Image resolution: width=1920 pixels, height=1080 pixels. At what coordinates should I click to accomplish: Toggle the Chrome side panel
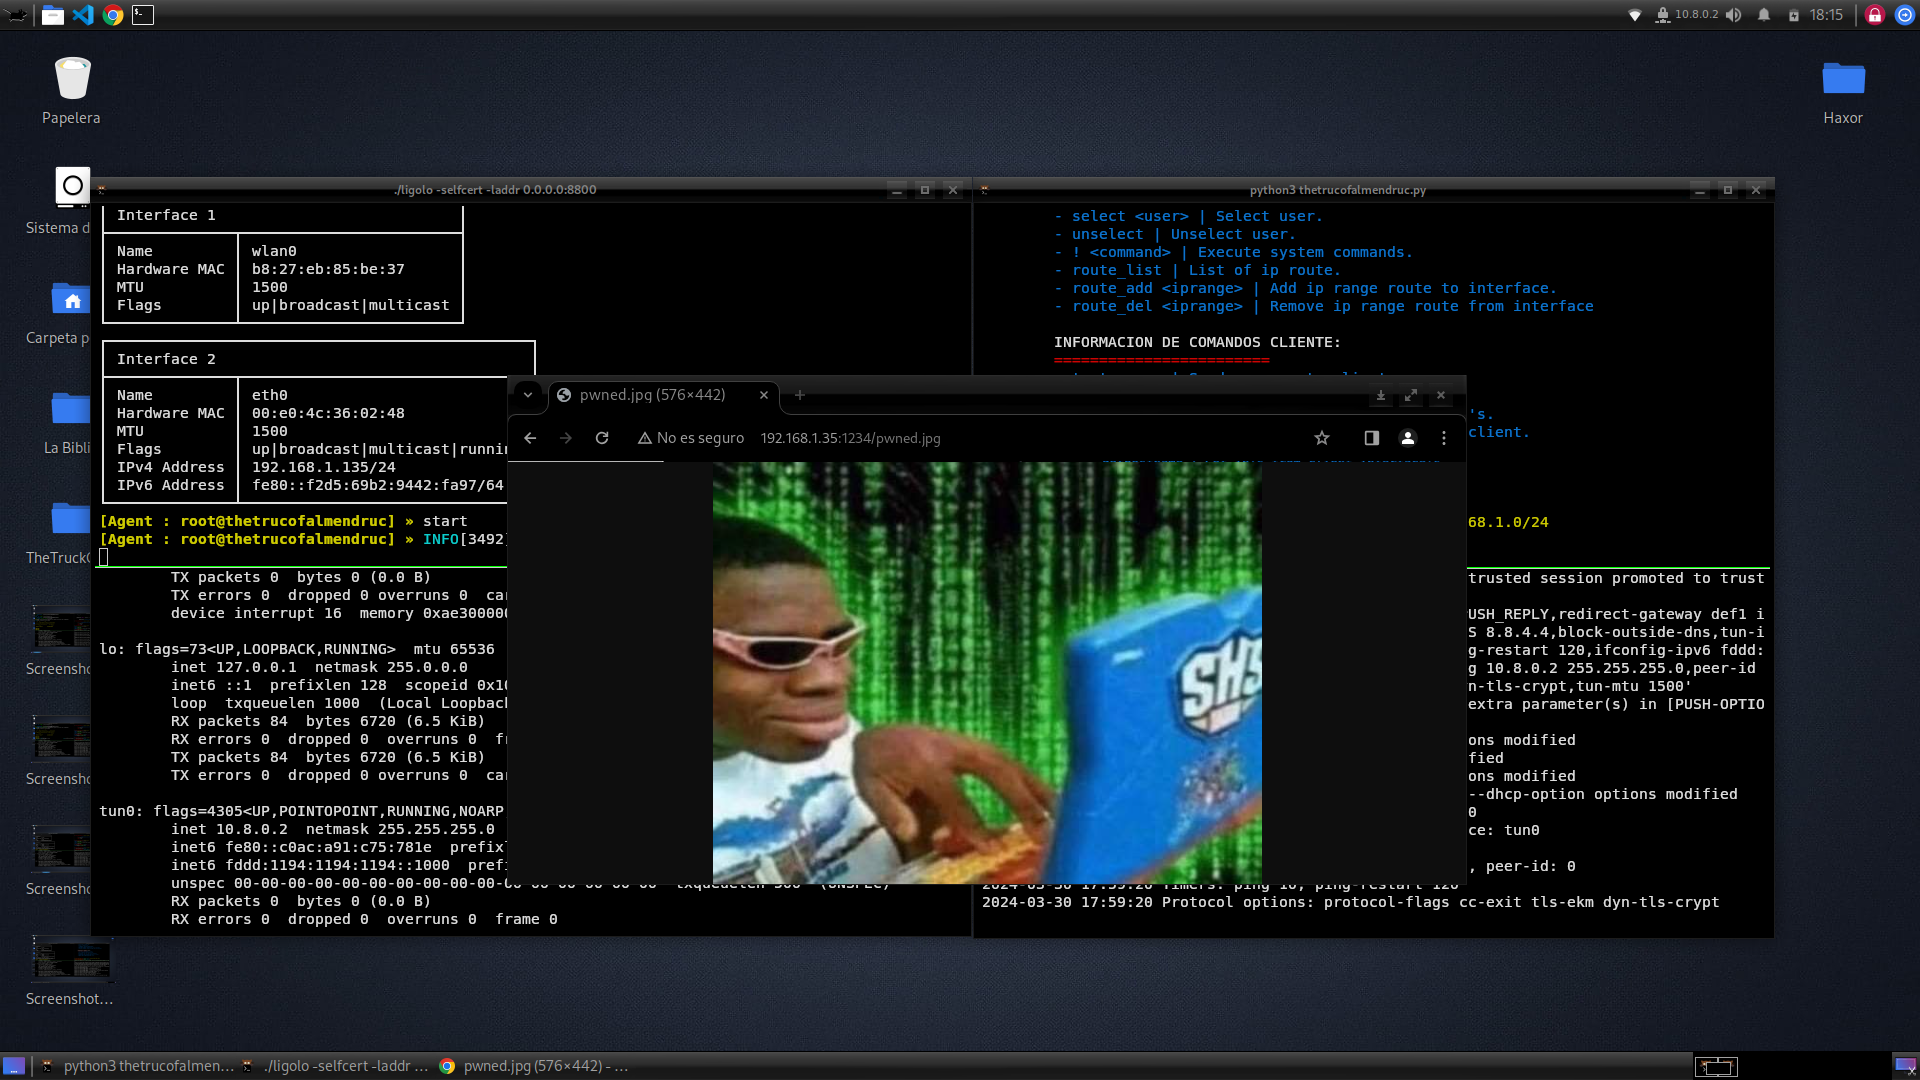tap(1372, 438)
